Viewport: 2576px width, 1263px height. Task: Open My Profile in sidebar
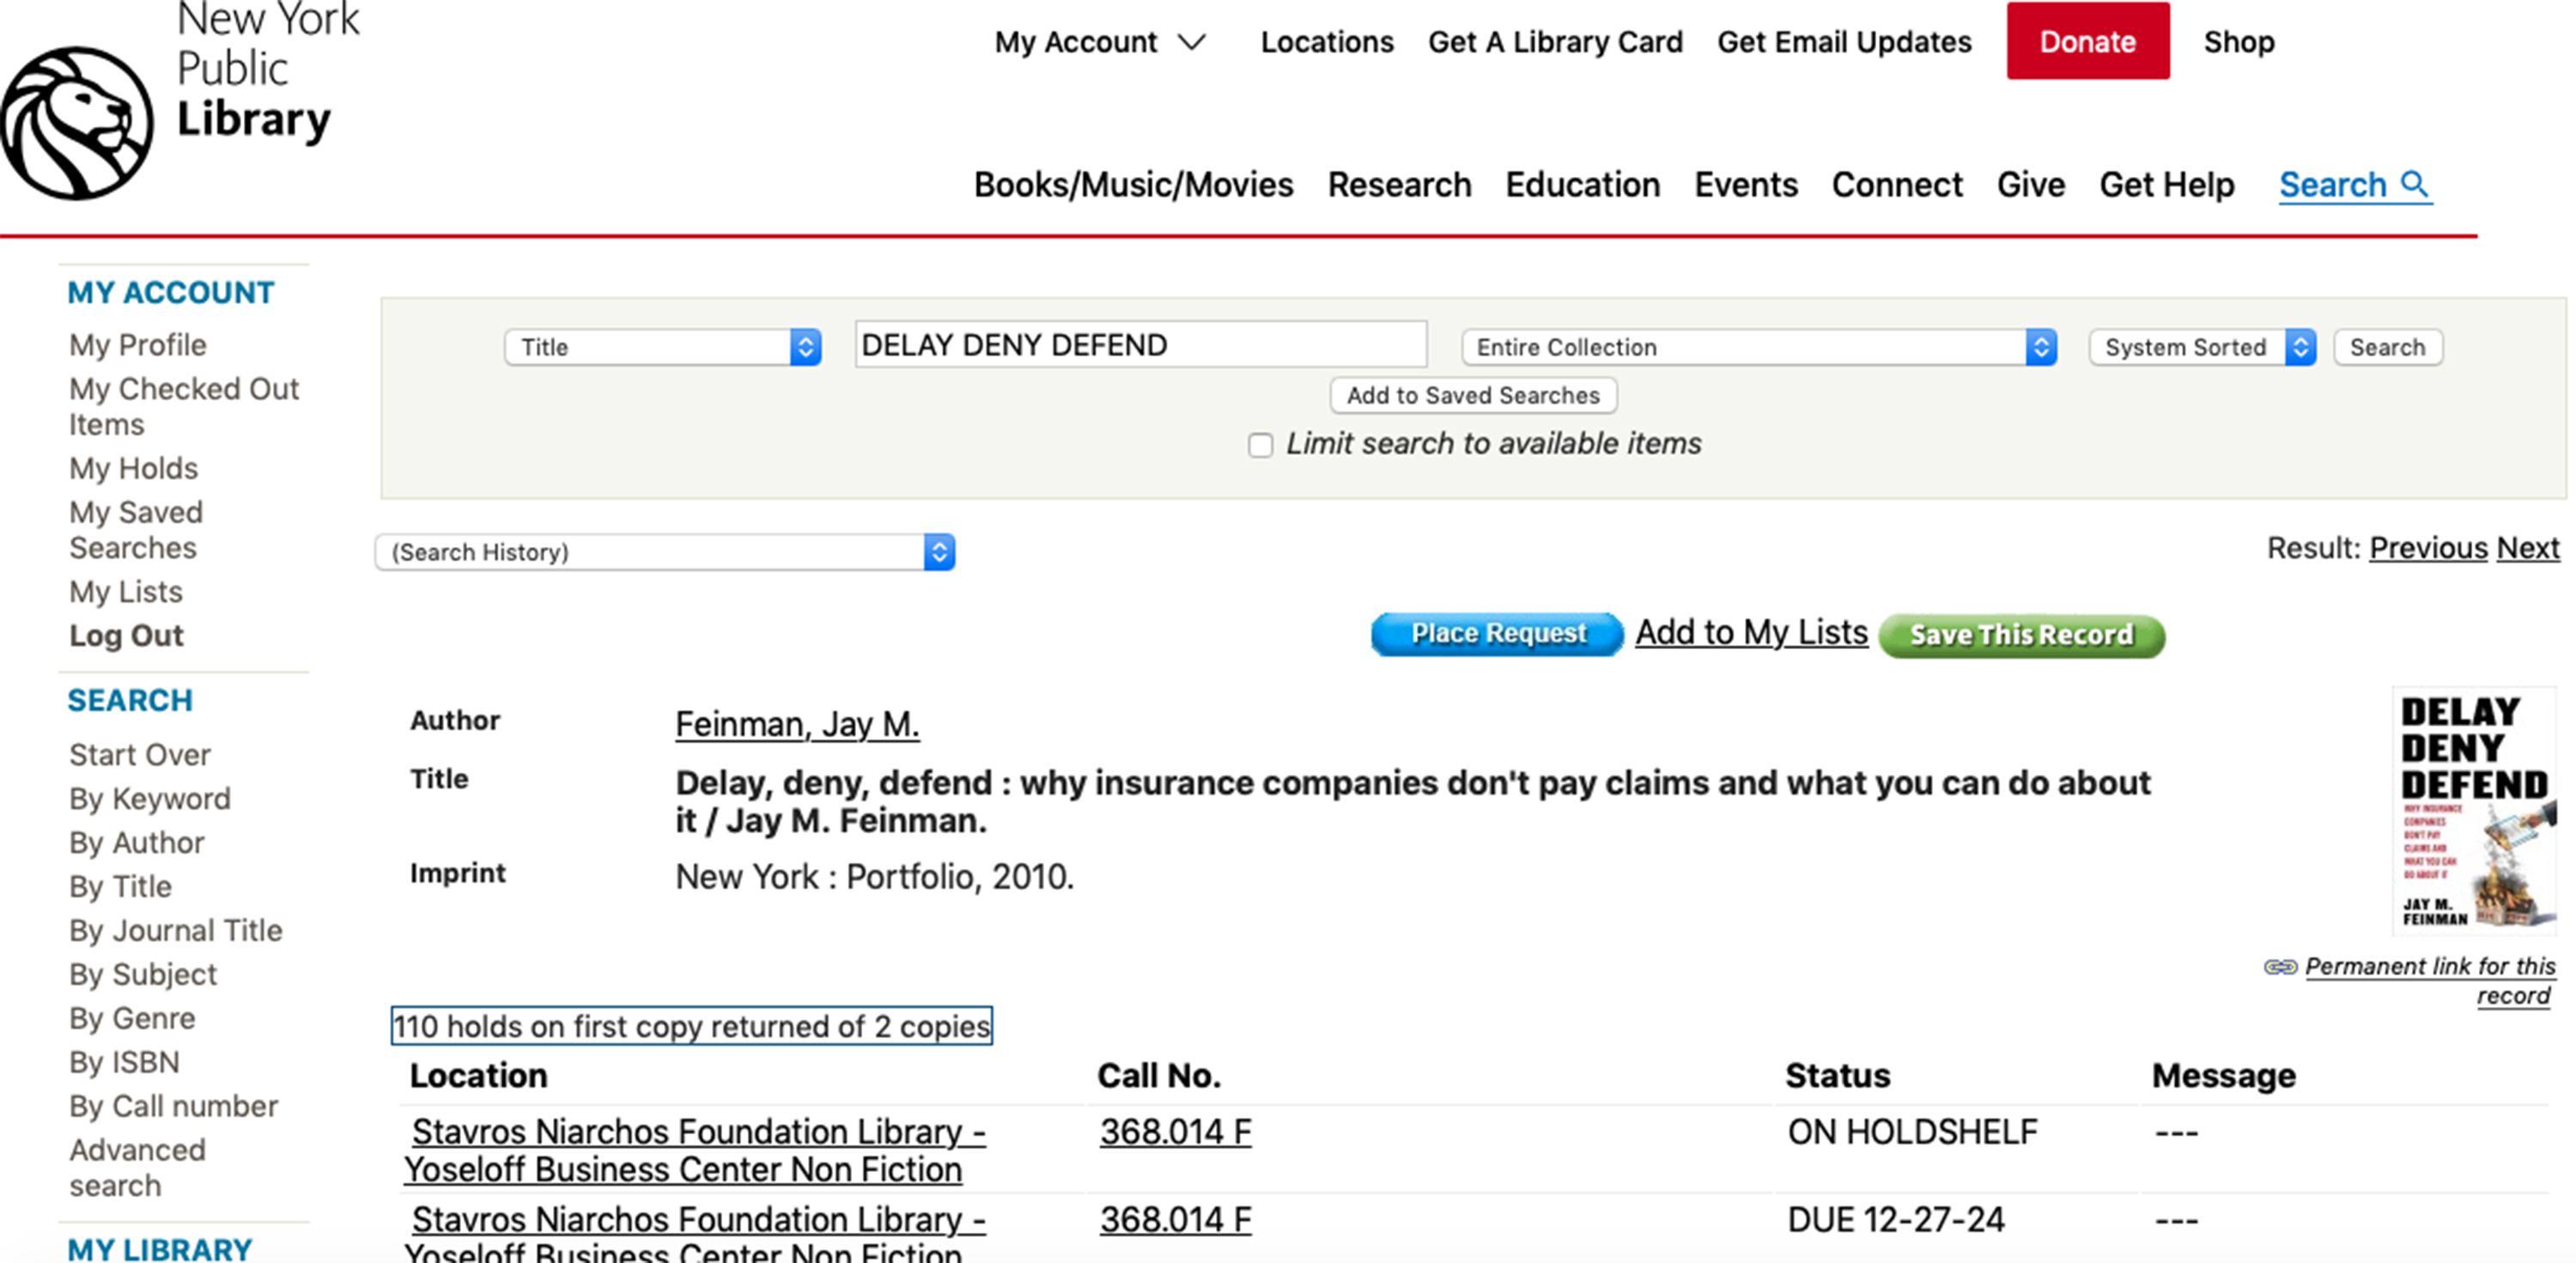[138, 345]
